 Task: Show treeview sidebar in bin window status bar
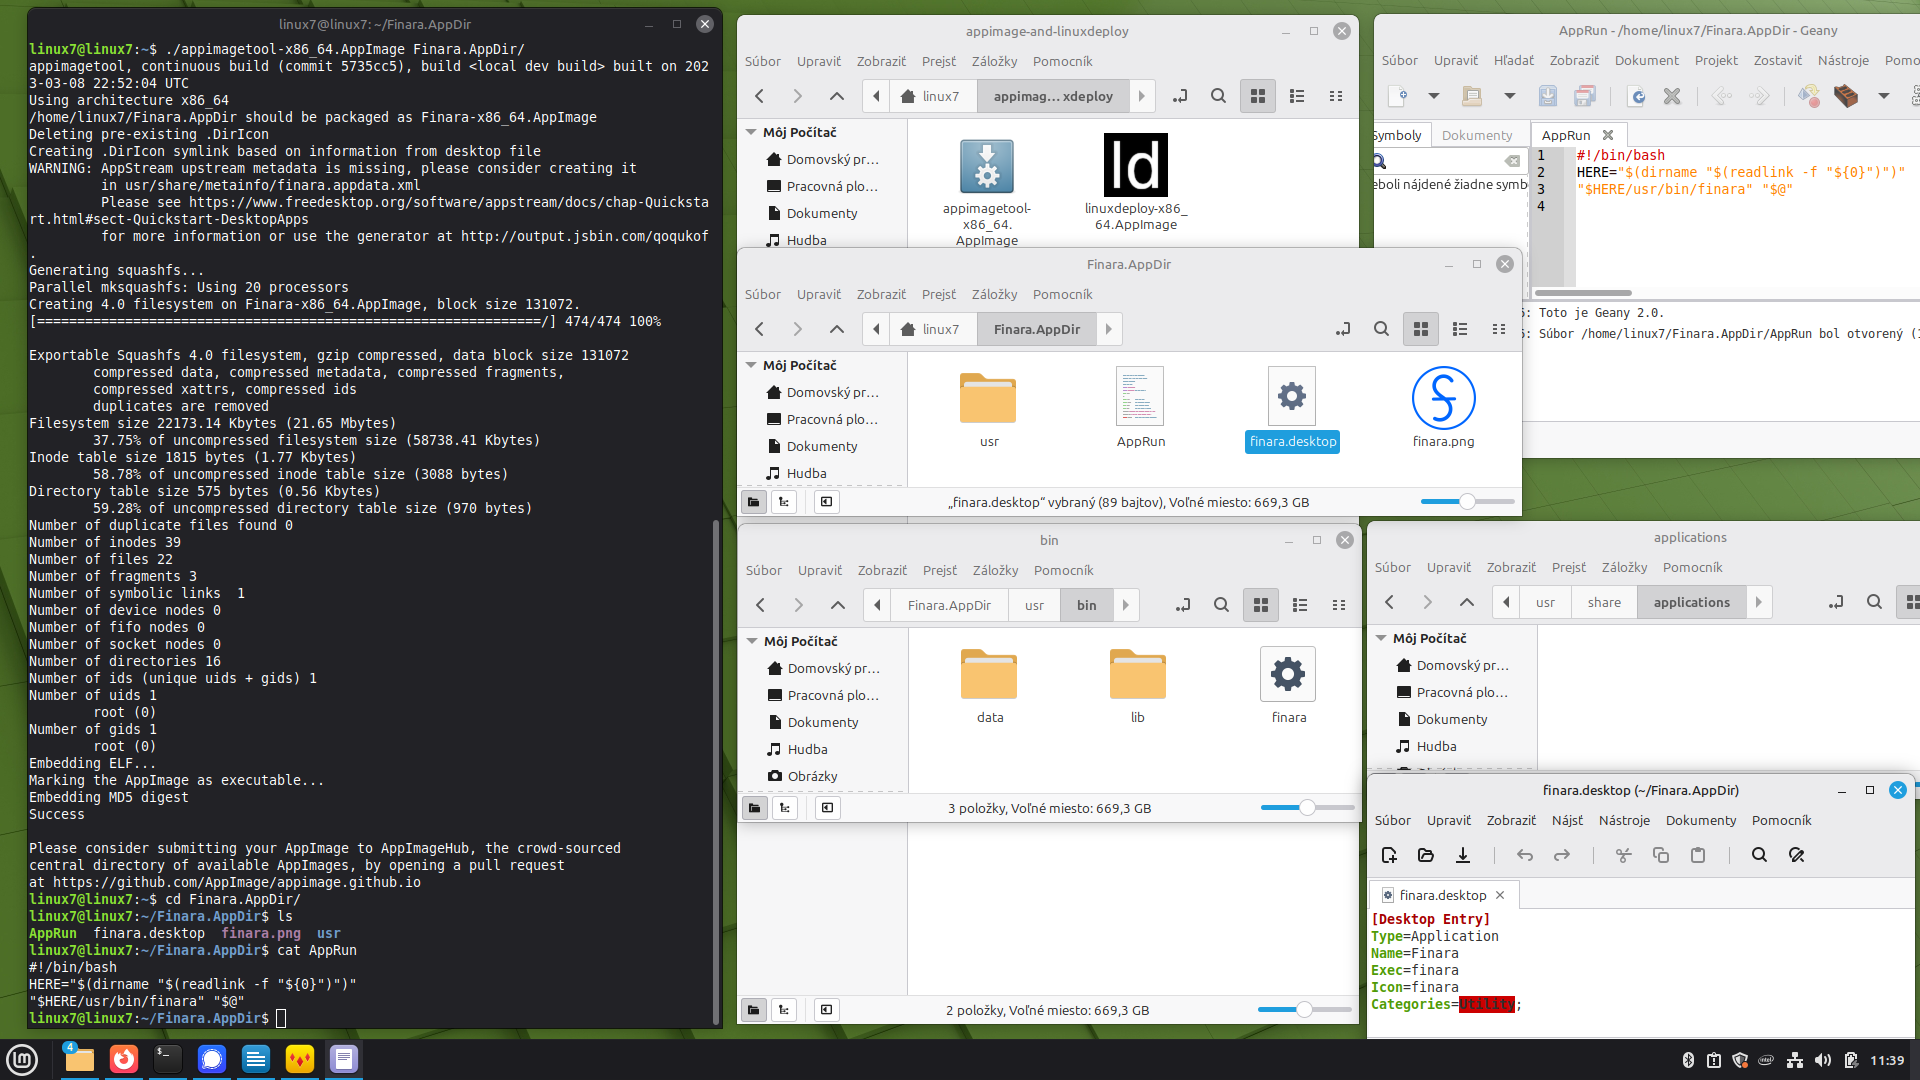pos(785,808)
